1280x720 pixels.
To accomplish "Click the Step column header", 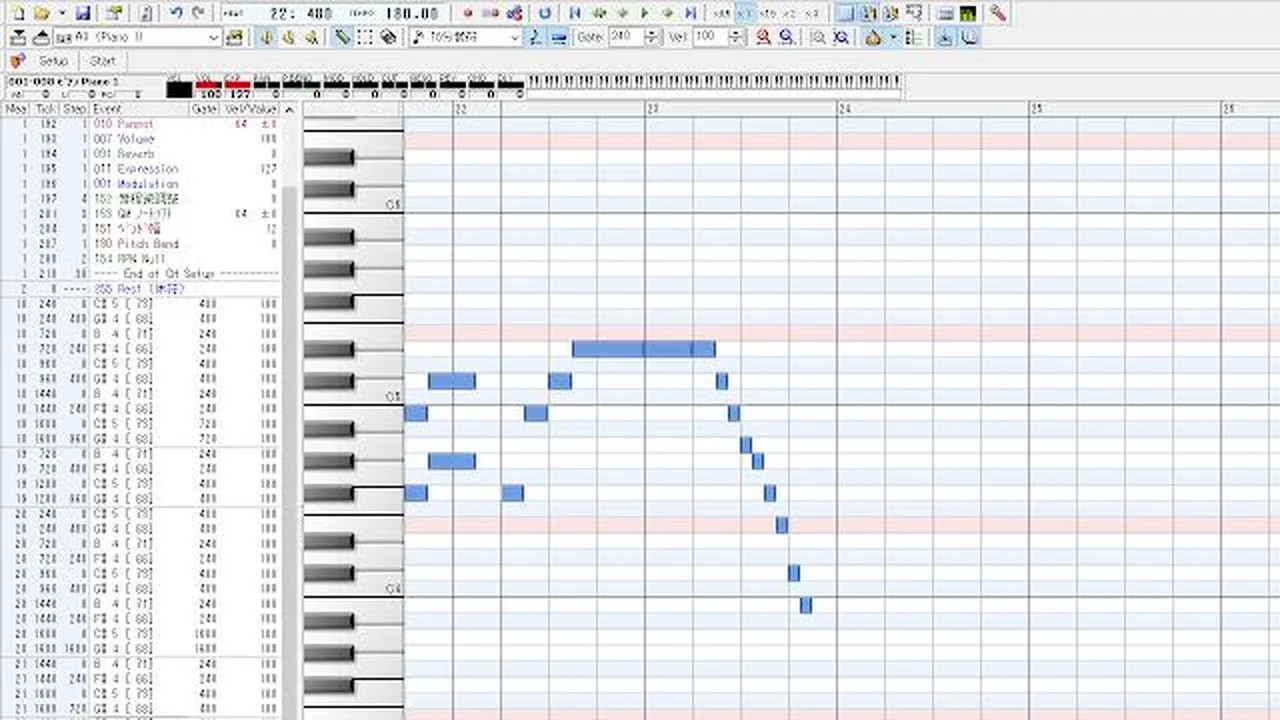I will click(75, 109).
